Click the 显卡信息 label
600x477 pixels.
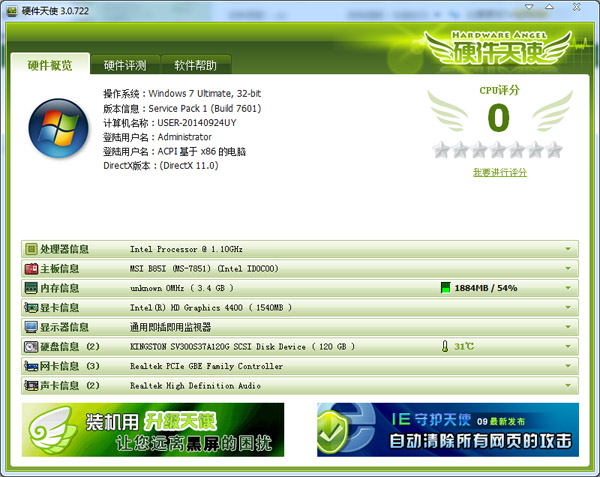coord(60,308)
